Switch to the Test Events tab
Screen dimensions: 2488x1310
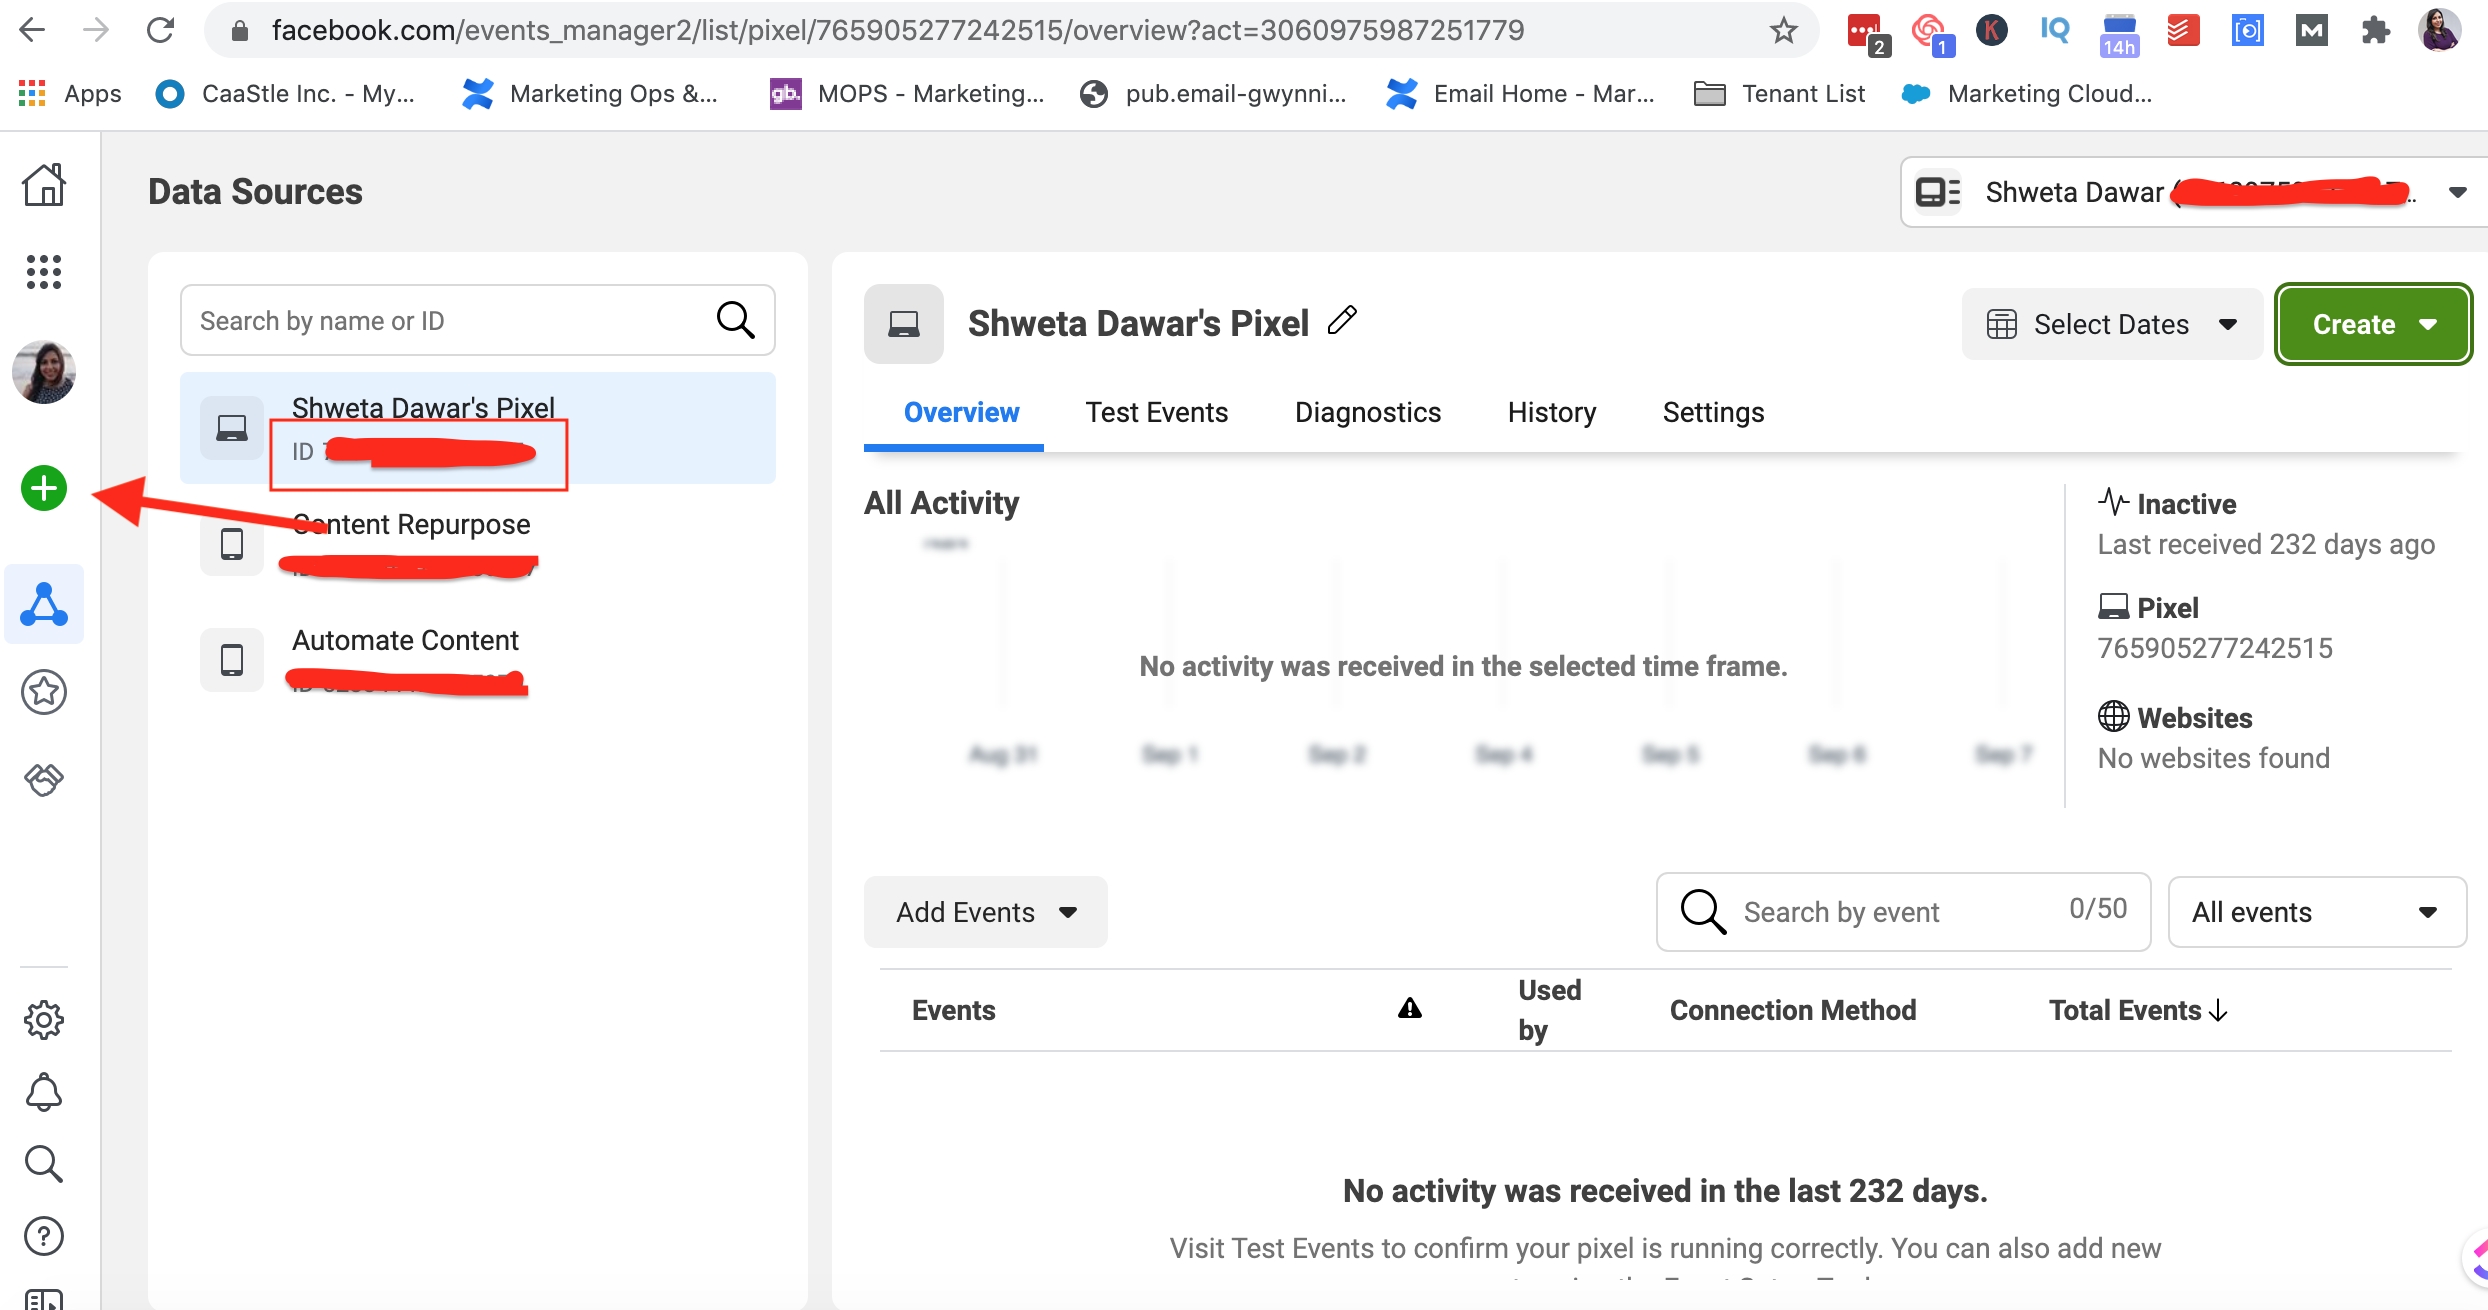pyautogui.click(x=1157, y=412)
